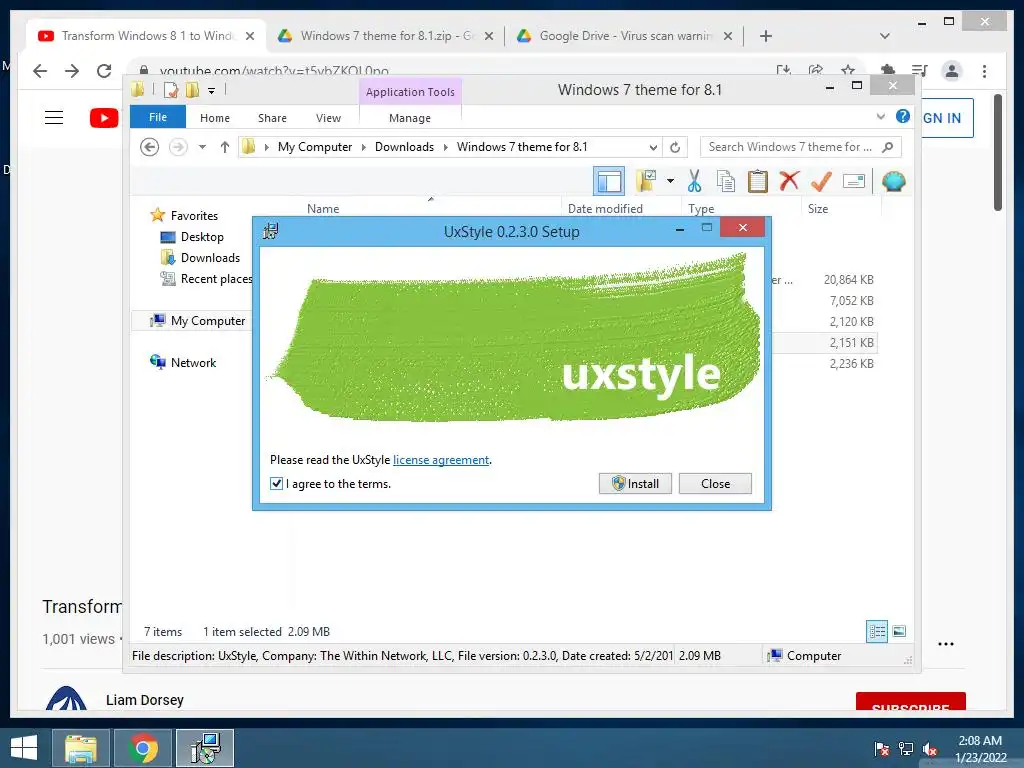This screenshot has width=1024, height=768.
Task: Click Install in UxStyle Setup
Action: click(635, 483)
